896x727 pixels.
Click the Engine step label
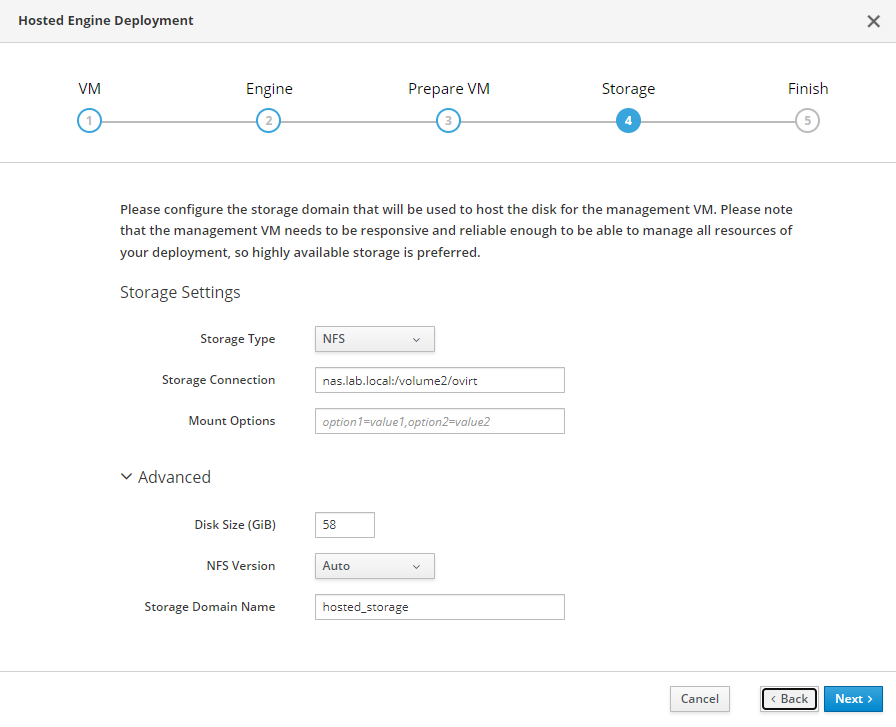(x=269, y=89)
